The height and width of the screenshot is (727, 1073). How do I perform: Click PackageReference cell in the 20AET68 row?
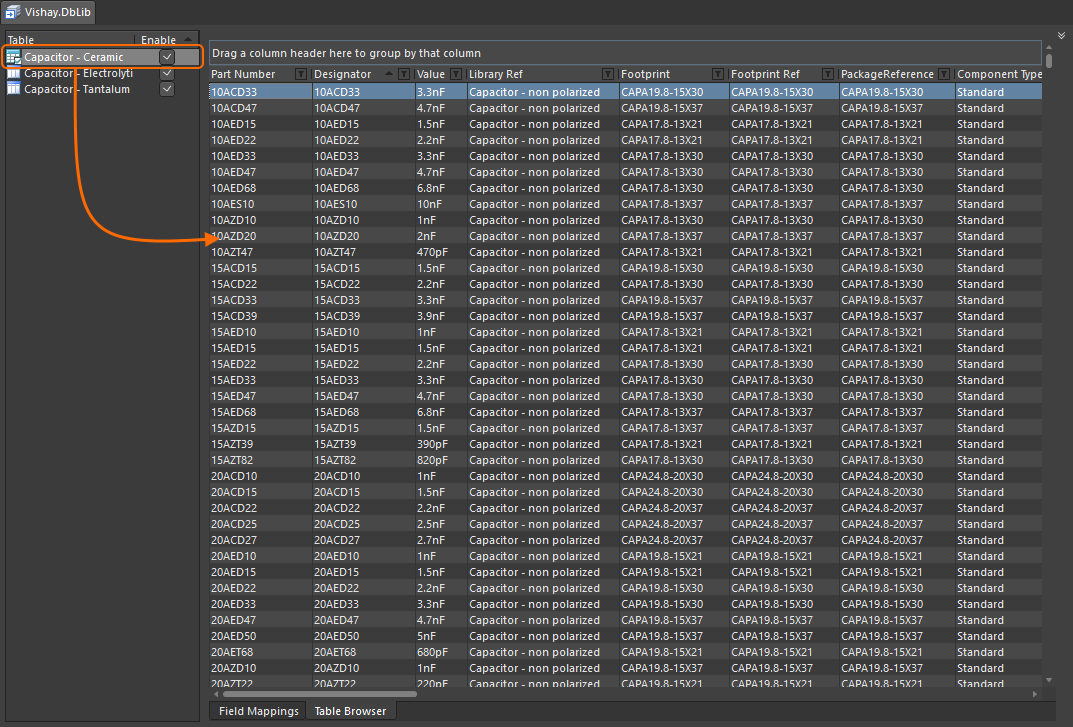tap(896, 652)
